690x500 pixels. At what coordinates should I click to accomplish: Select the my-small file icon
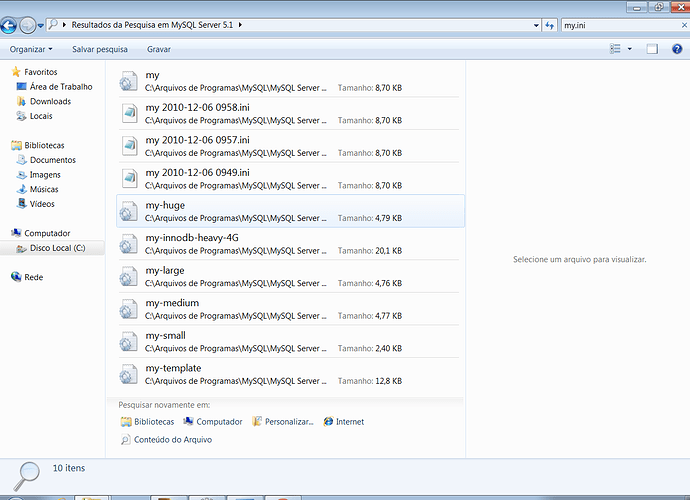tap(128, 342)
